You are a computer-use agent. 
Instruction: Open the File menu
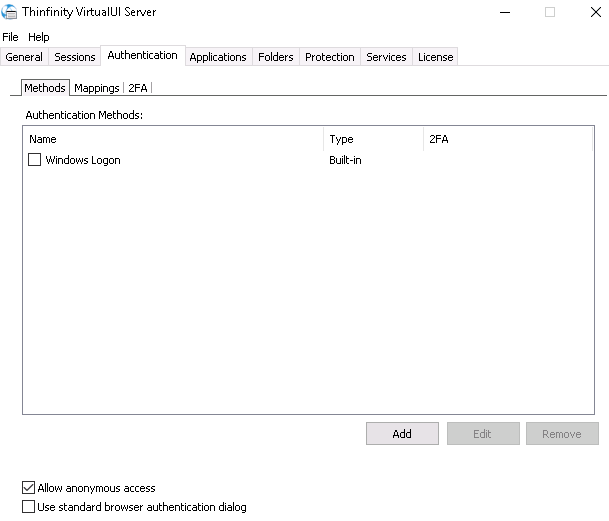(10, 37)
